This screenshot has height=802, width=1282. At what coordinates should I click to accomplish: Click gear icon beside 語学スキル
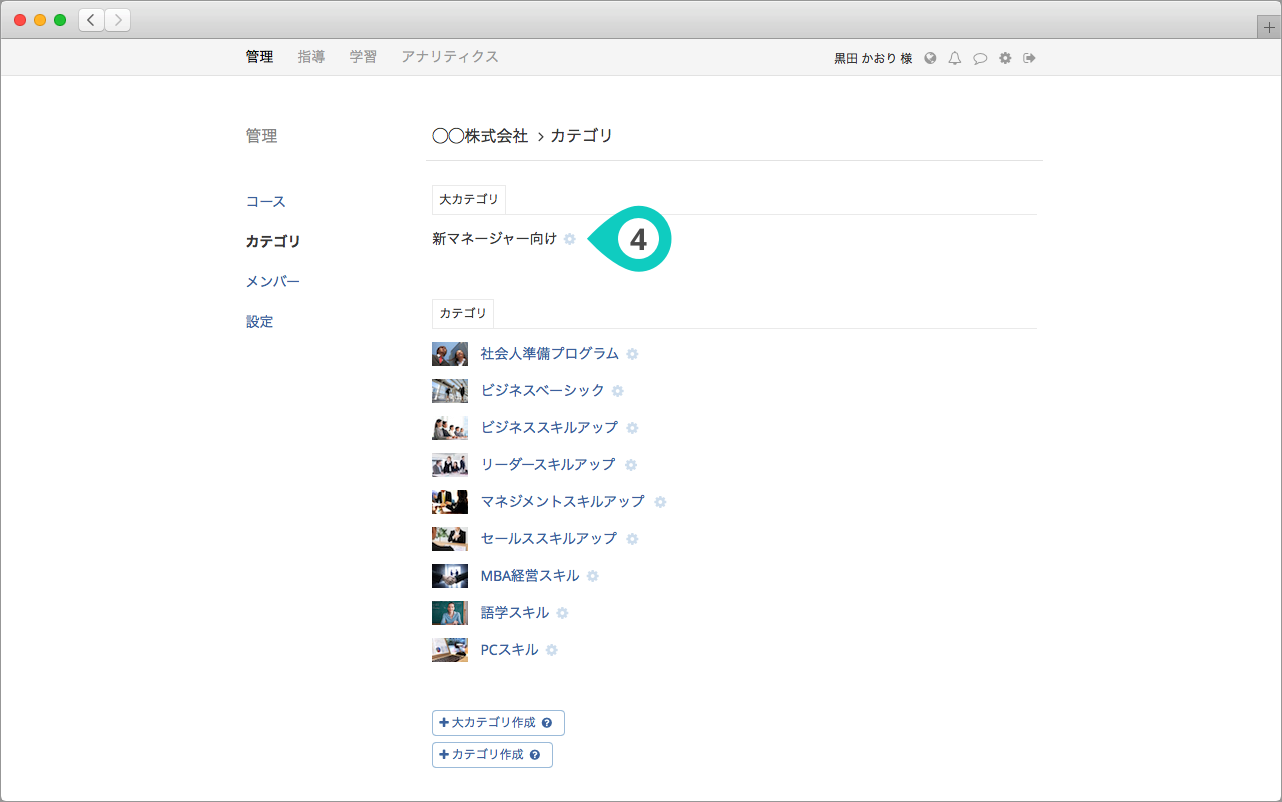click(x=562, y=613)
